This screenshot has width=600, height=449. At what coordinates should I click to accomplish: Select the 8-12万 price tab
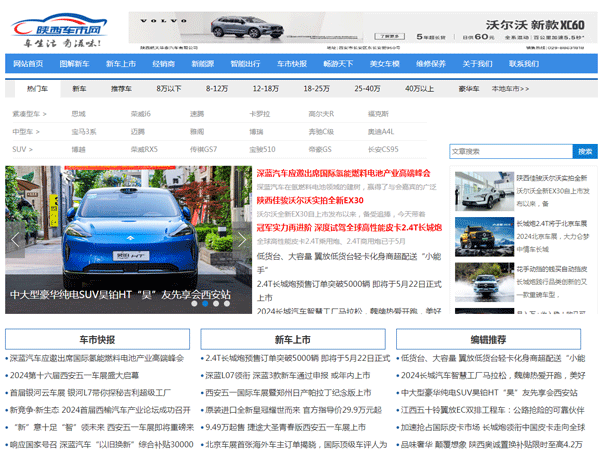[217, 89]
